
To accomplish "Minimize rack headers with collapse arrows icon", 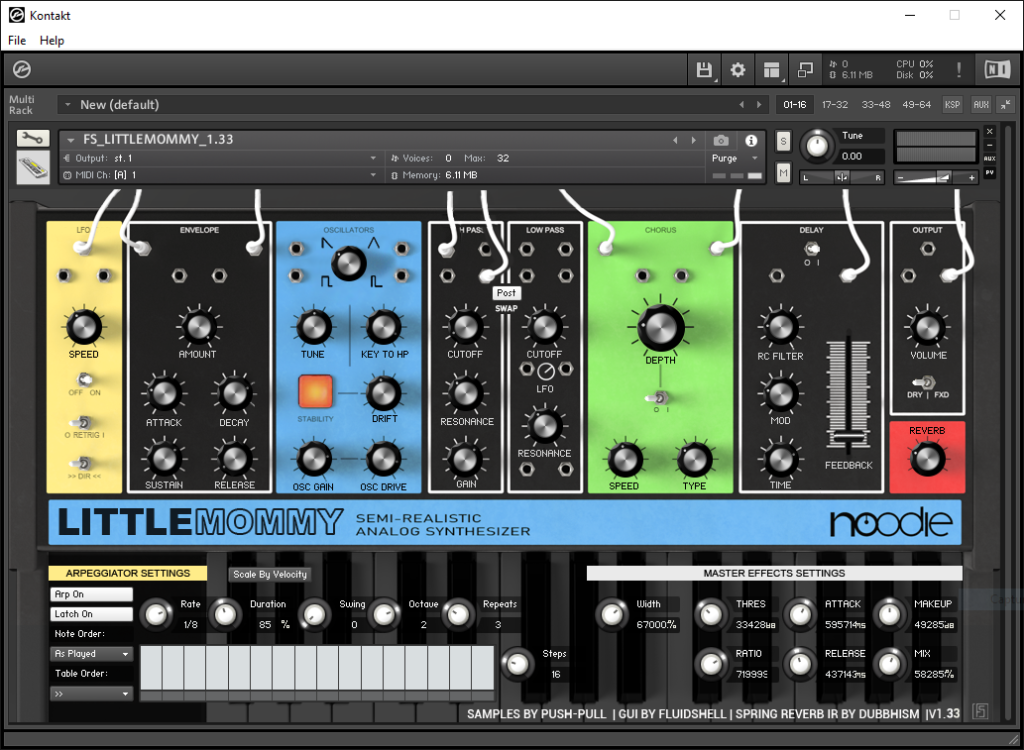I will (x=1006, y=105).
